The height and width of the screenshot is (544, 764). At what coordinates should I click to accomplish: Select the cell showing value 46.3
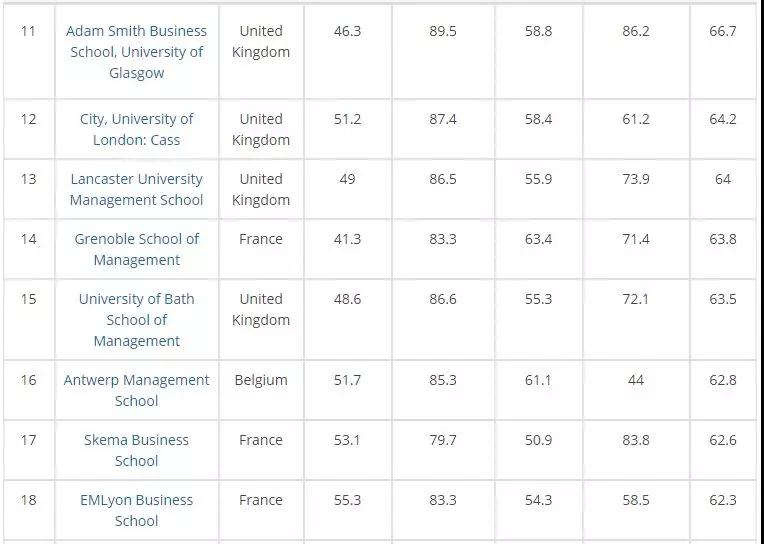coord(347,31)
